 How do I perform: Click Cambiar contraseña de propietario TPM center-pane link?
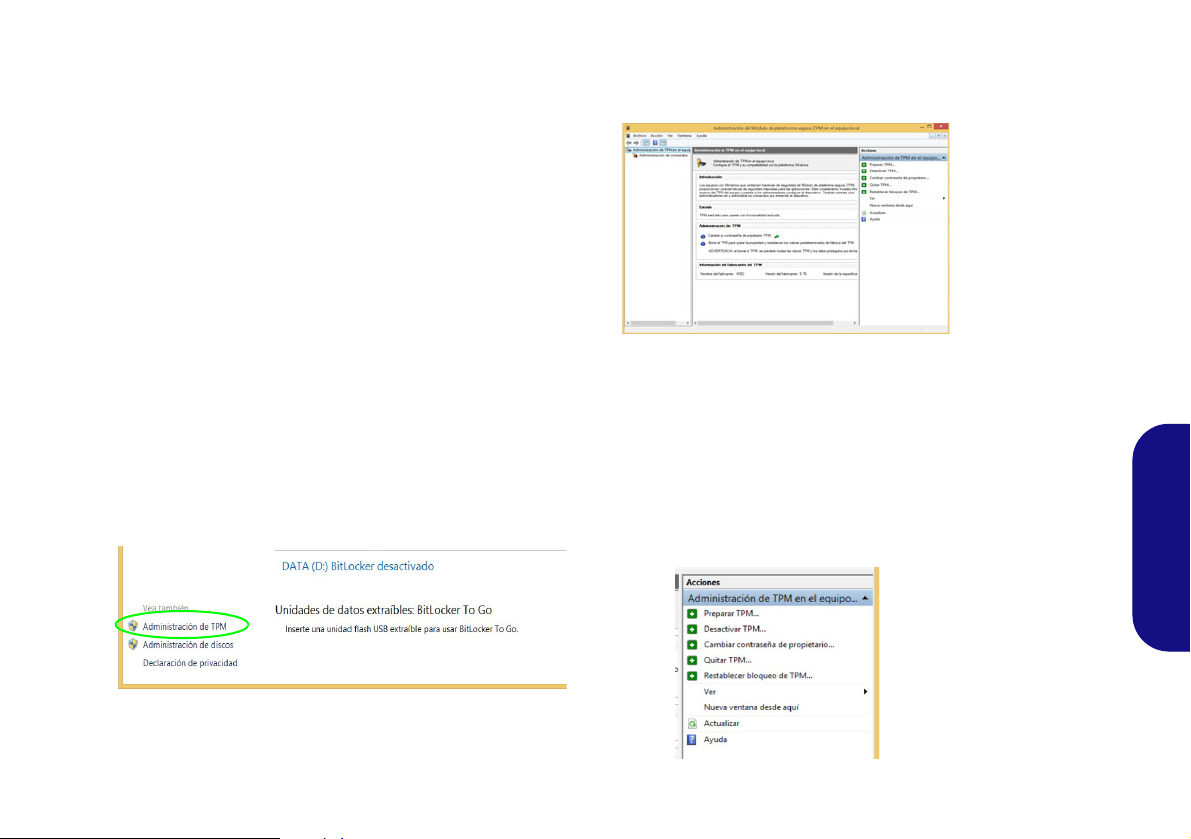pyautogui.click(x=740, y=236)
